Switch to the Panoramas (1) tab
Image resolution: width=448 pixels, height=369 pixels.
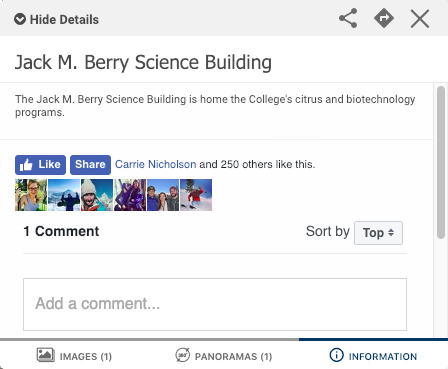[x=224, y=356]
